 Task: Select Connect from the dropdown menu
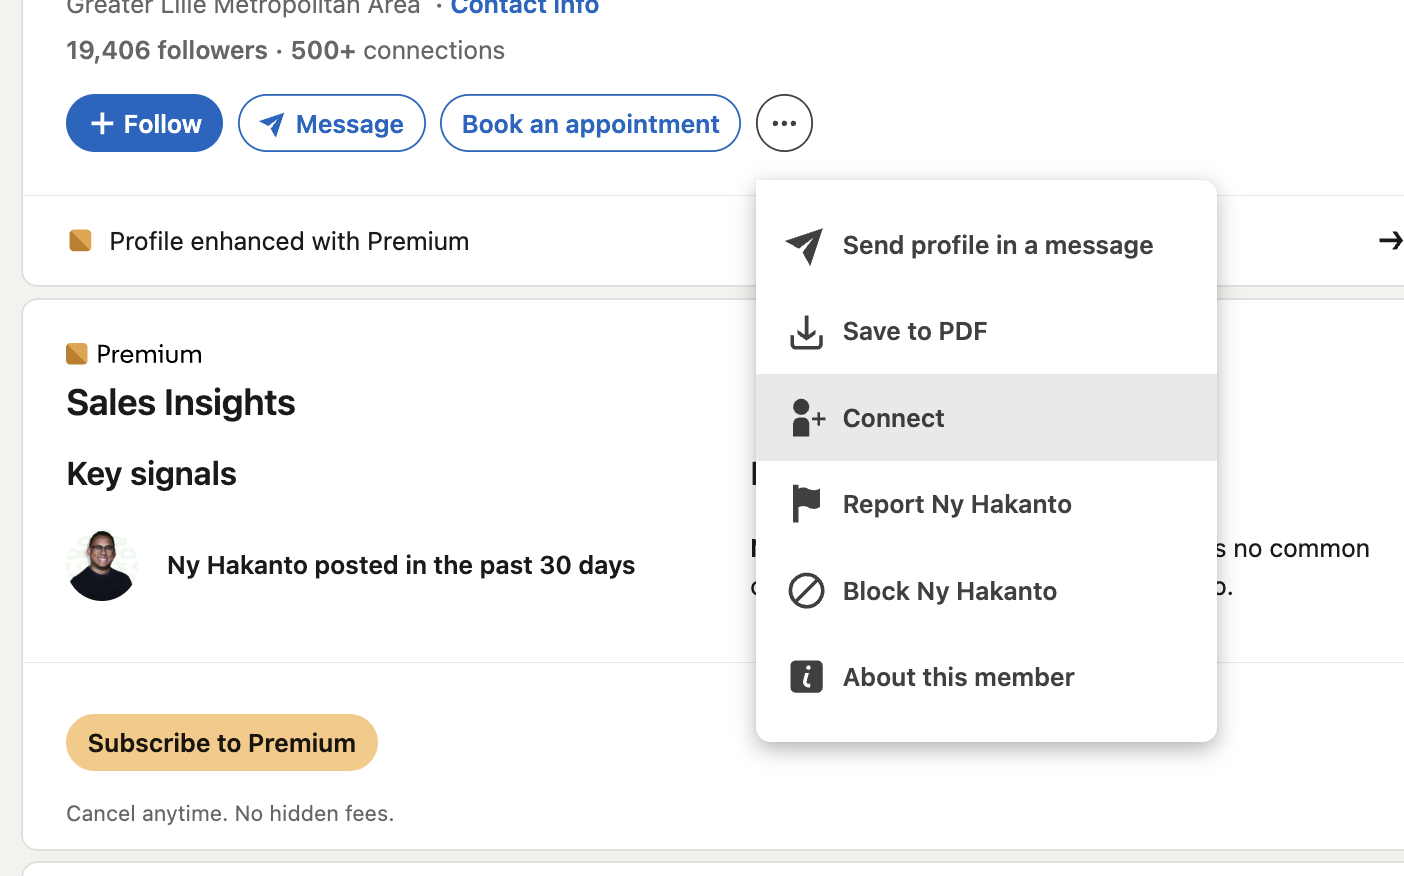point(986,418)
